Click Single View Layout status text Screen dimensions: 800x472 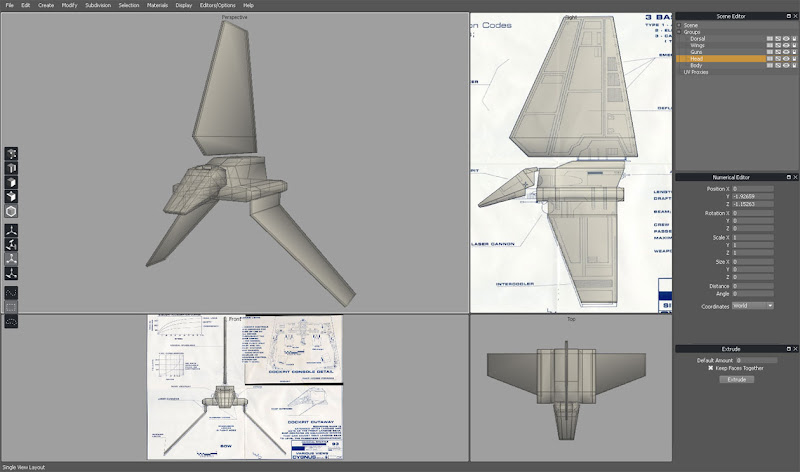click(x=23, y=467)
